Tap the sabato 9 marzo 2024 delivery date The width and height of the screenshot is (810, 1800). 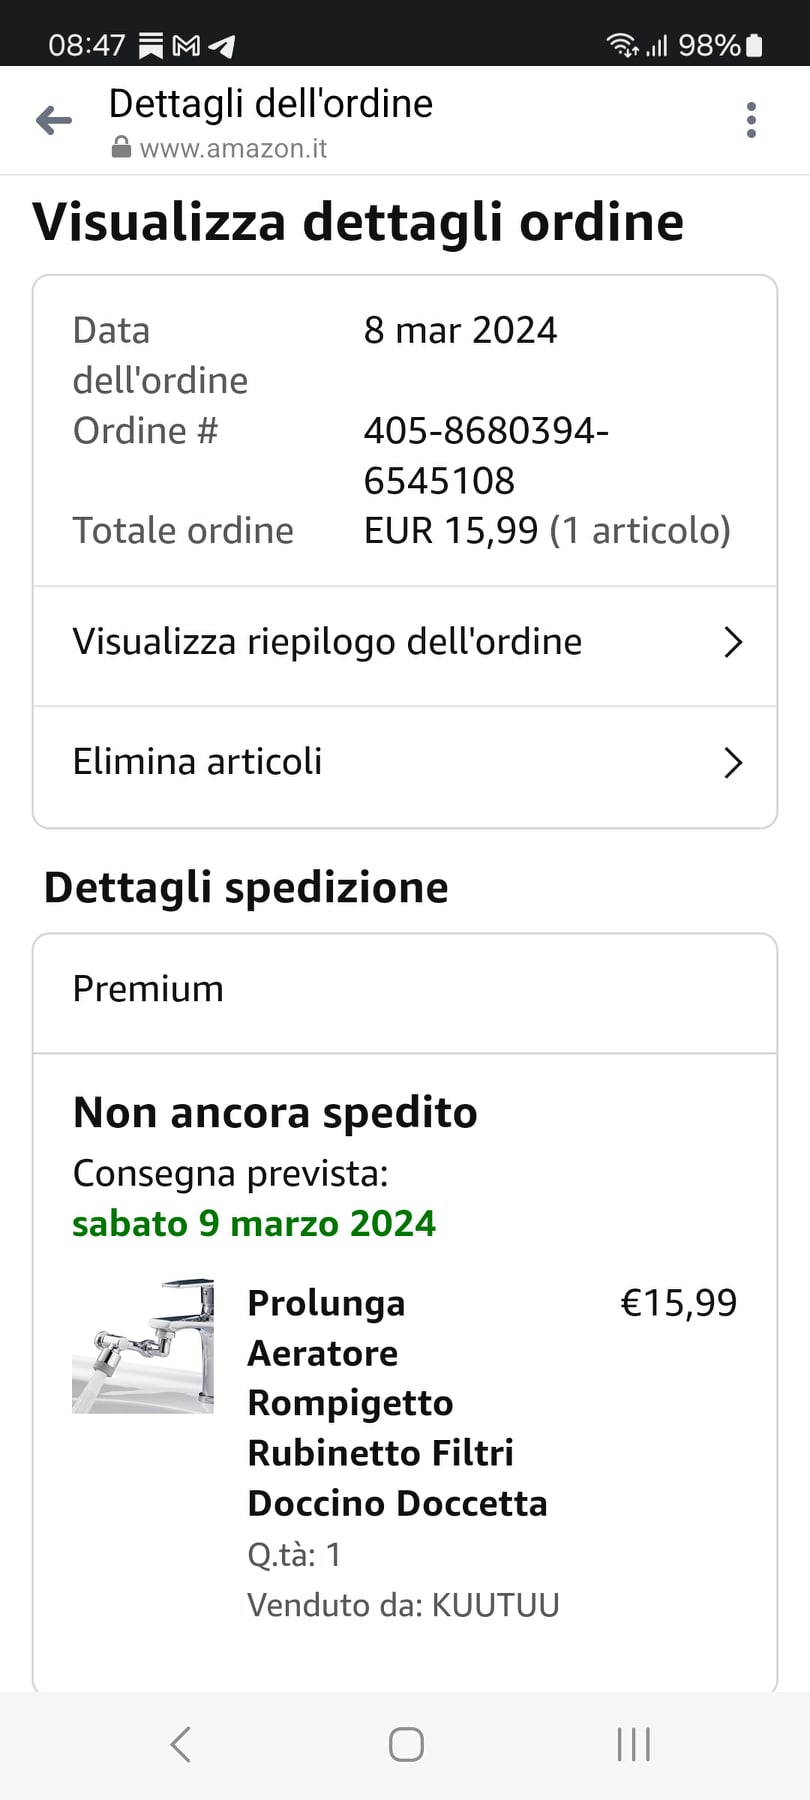pos(254,1223)
